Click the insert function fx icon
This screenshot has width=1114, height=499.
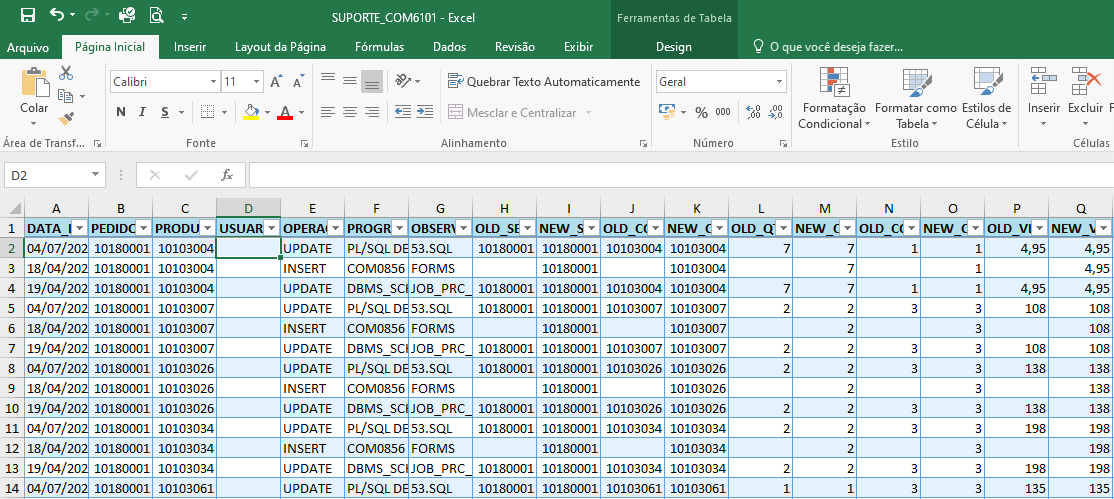click(227, 175)
